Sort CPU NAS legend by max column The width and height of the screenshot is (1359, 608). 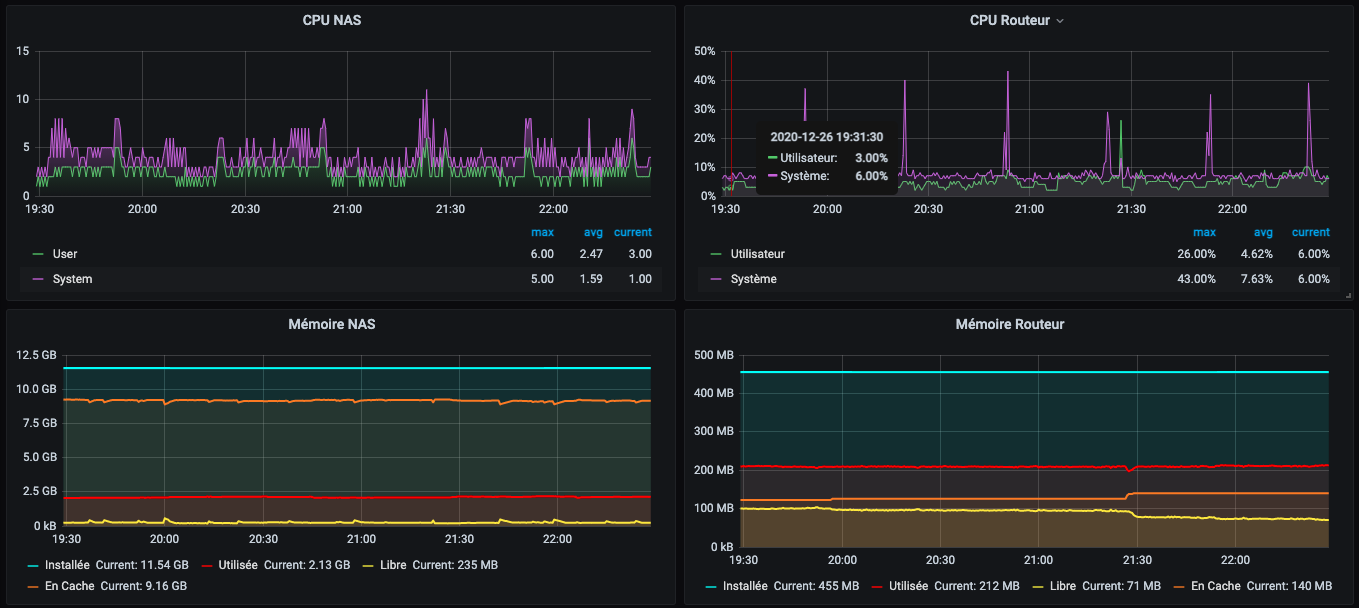(542, 232)
